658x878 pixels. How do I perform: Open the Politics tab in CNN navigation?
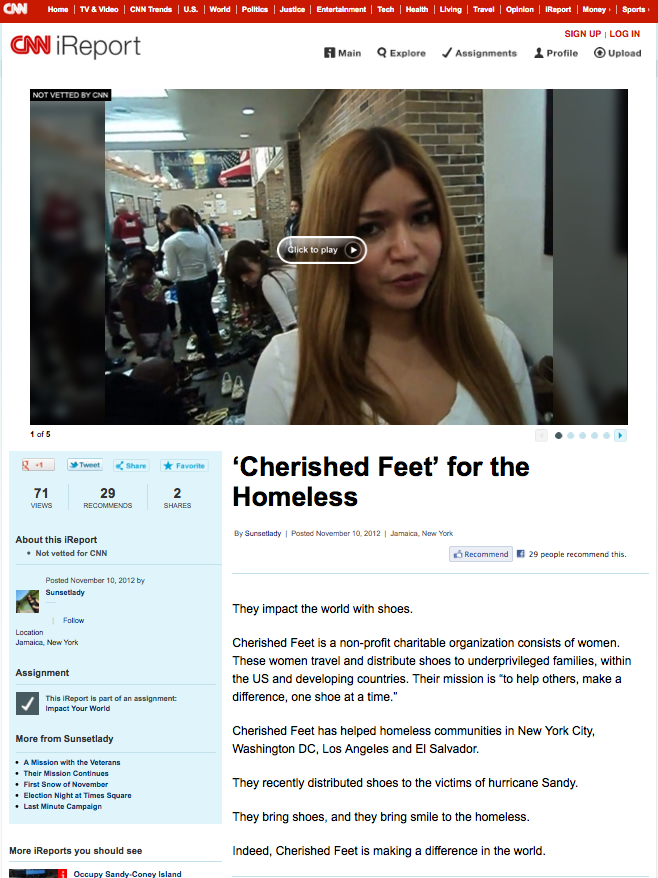point(255,10)
